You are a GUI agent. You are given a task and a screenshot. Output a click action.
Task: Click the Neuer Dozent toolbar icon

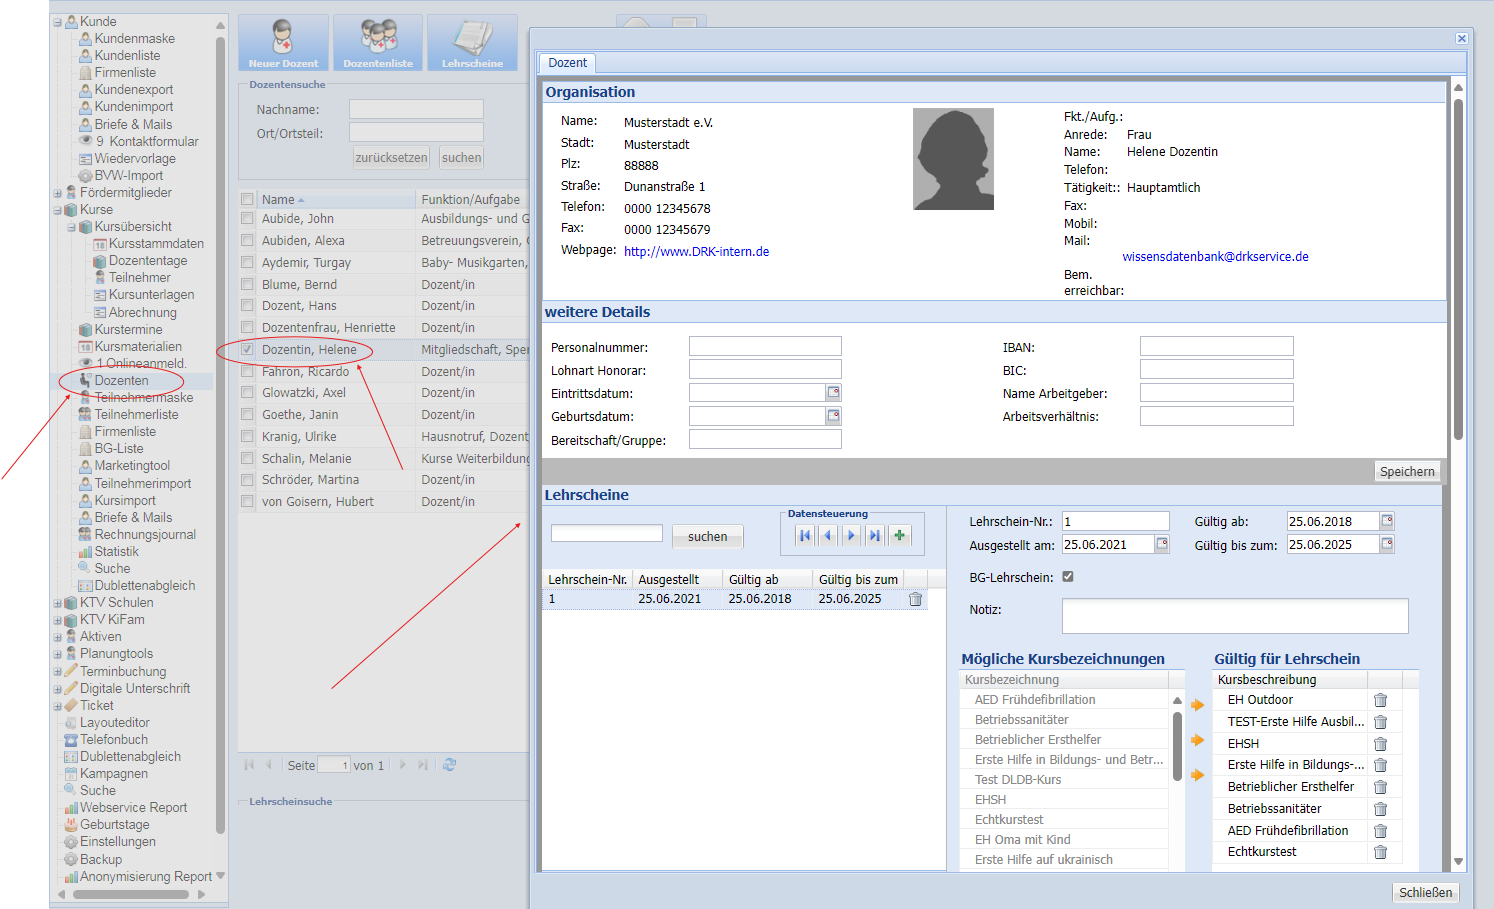pyautogui.click(x=283, y=43)
